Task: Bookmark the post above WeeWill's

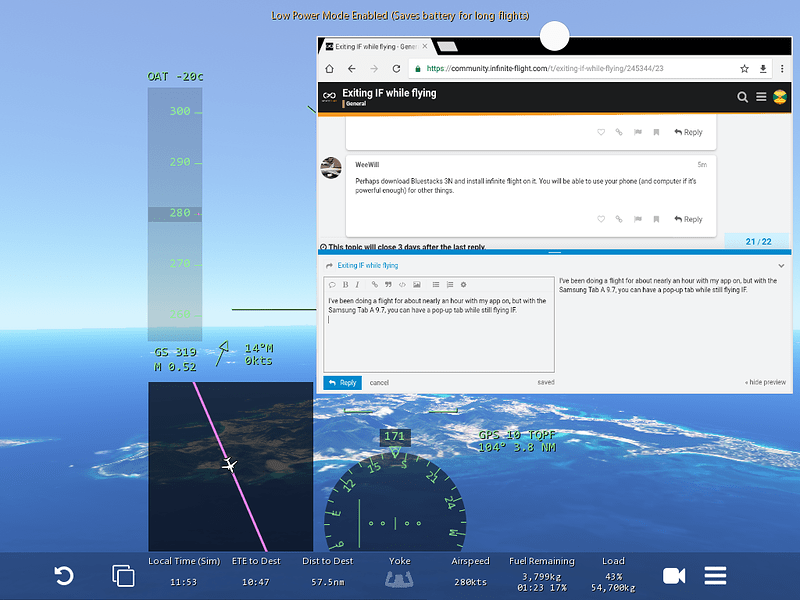Action: [656, 132]
